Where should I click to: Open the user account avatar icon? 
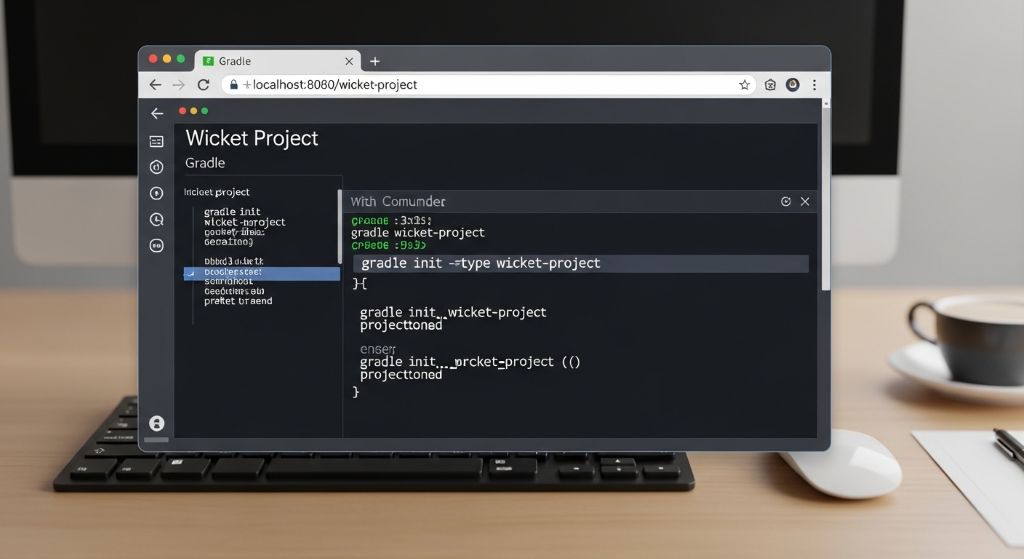156,423
